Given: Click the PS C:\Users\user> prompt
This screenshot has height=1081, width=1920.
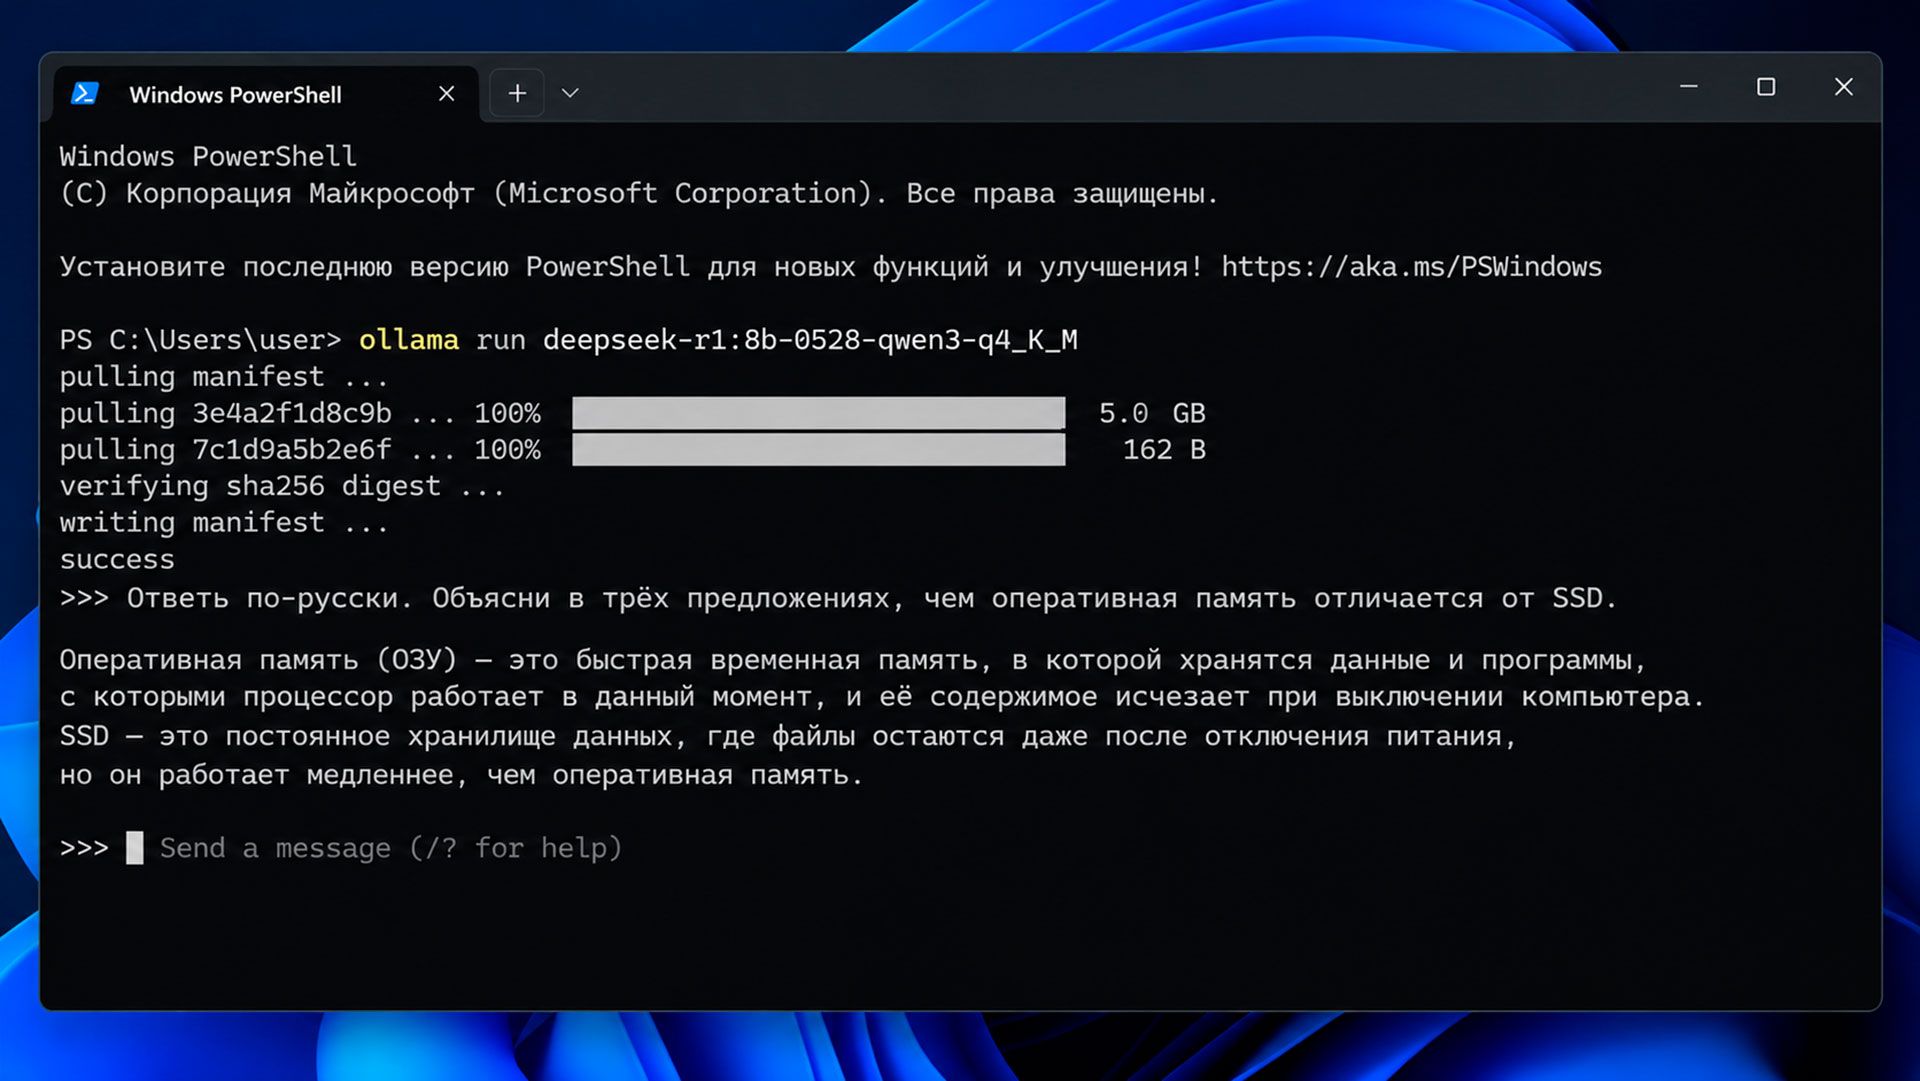Looking at the screenshot, I should pyautogui.click(x=200, y=340).
